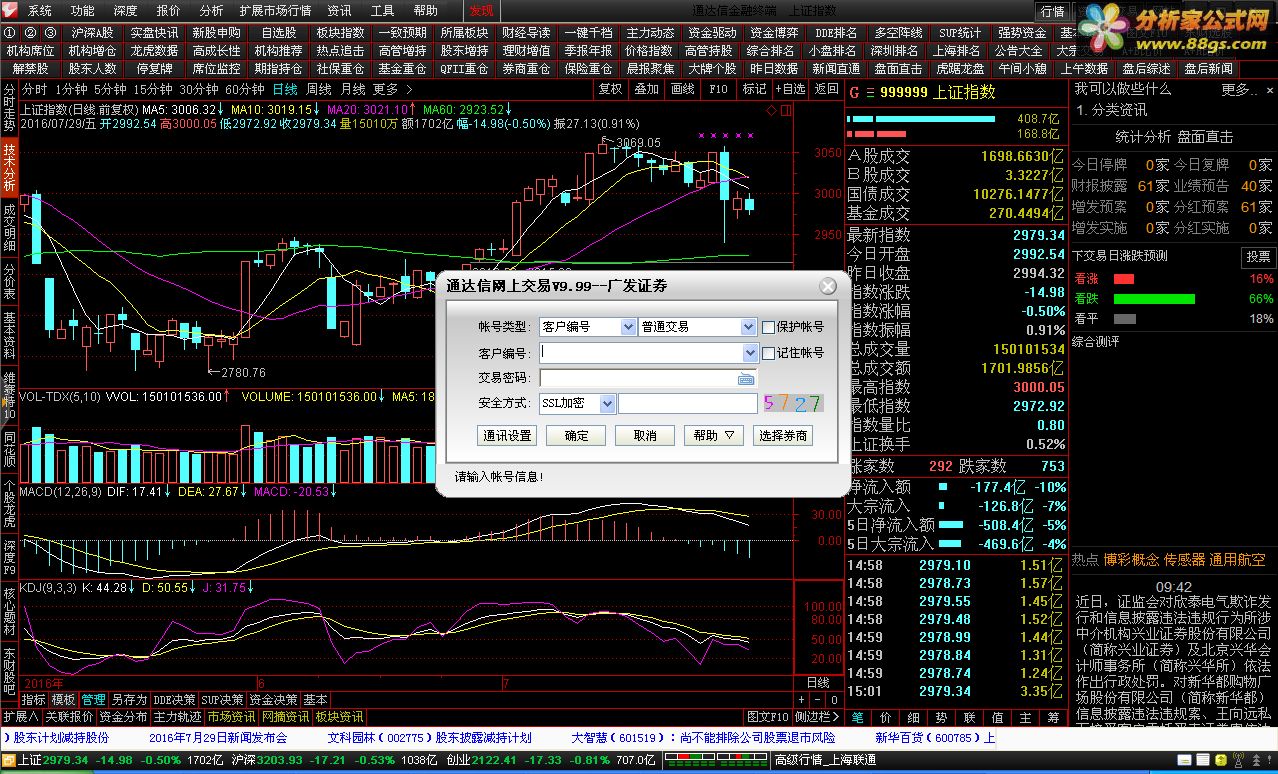The image size is (1278, 774).
Task: Click the 复权 chart toolbar button
Action: 610,89
